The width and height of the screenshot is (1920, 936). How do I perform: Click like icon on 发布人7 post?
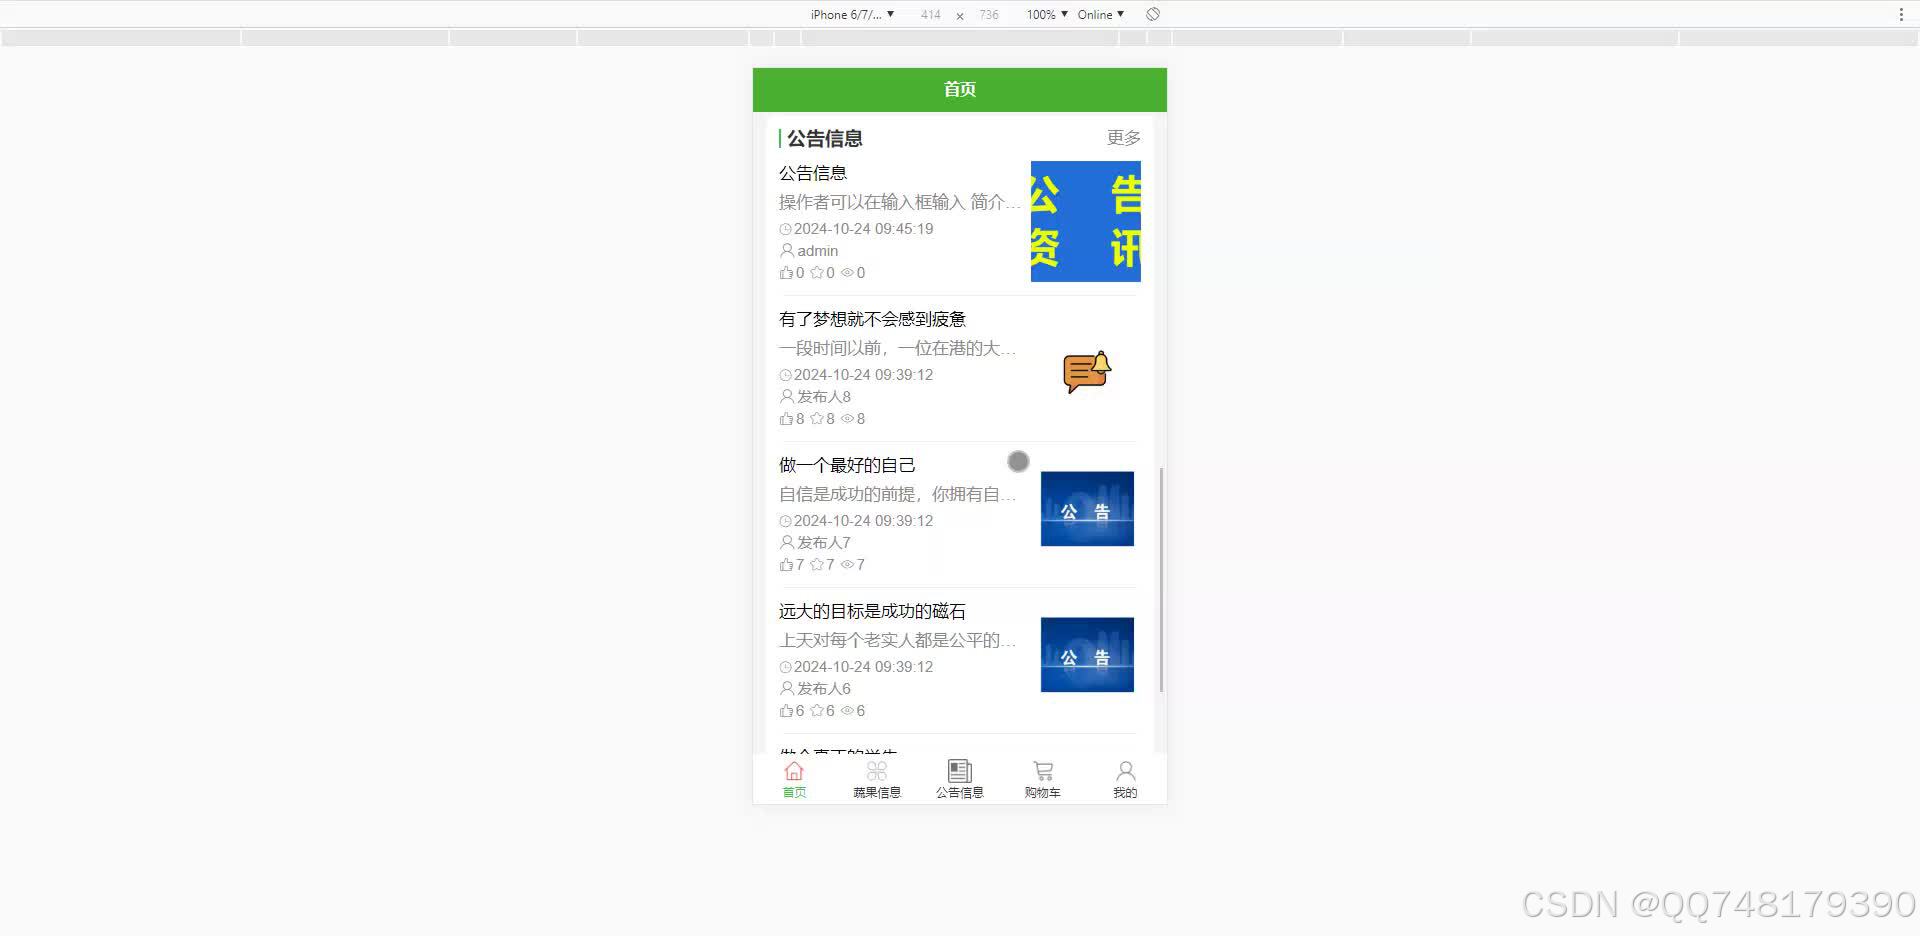point(786,565)
